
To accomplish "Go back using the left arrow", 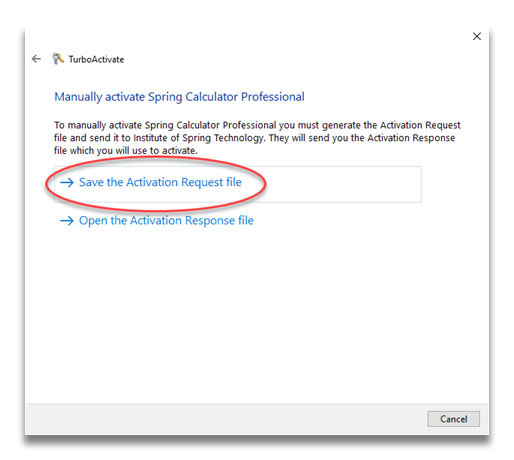I will tap(36, 59).
